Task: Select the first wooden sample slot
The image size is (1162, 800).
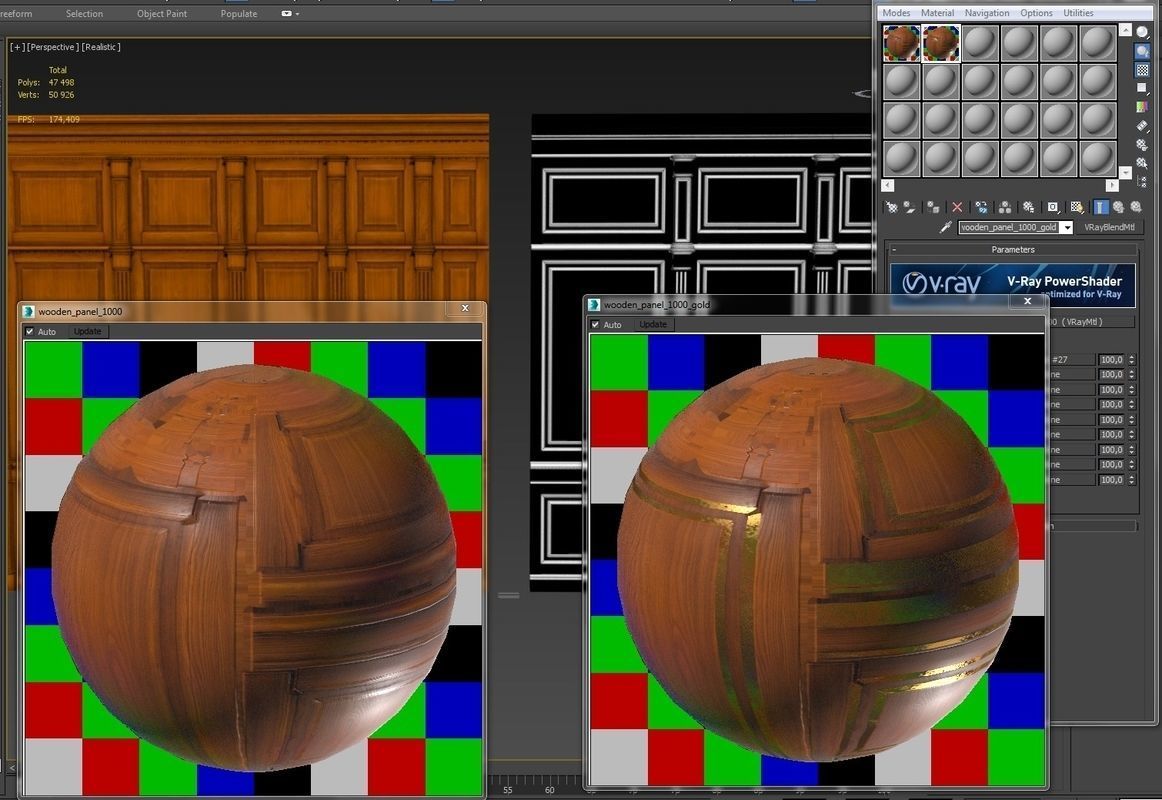Action: pos(902,43)
